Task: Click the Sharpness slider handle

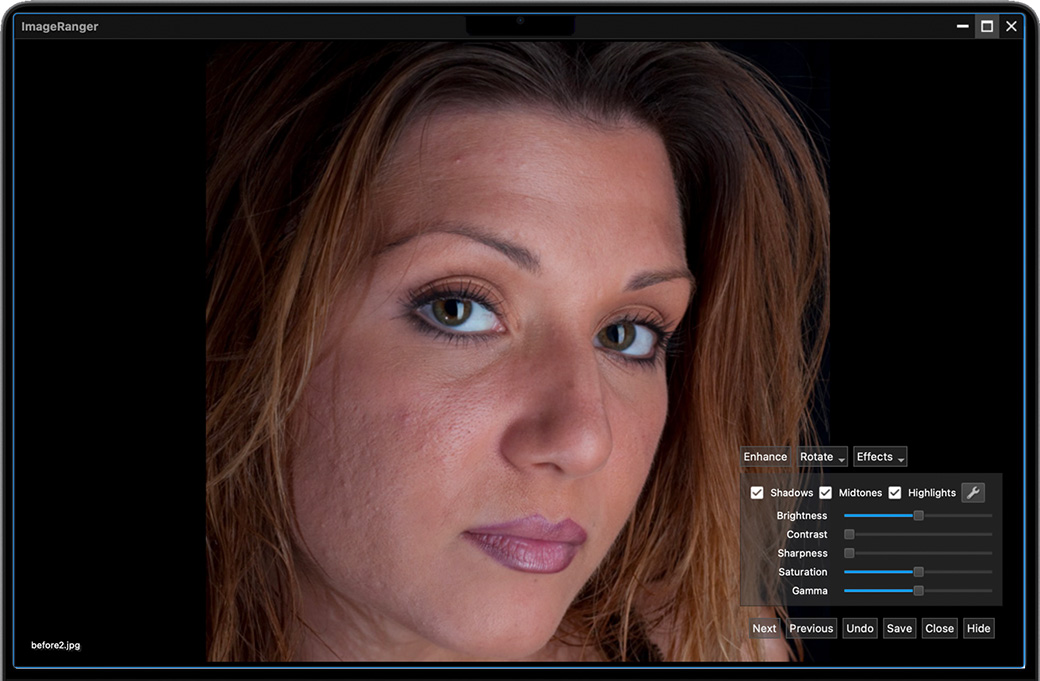Action: point(849,553)
